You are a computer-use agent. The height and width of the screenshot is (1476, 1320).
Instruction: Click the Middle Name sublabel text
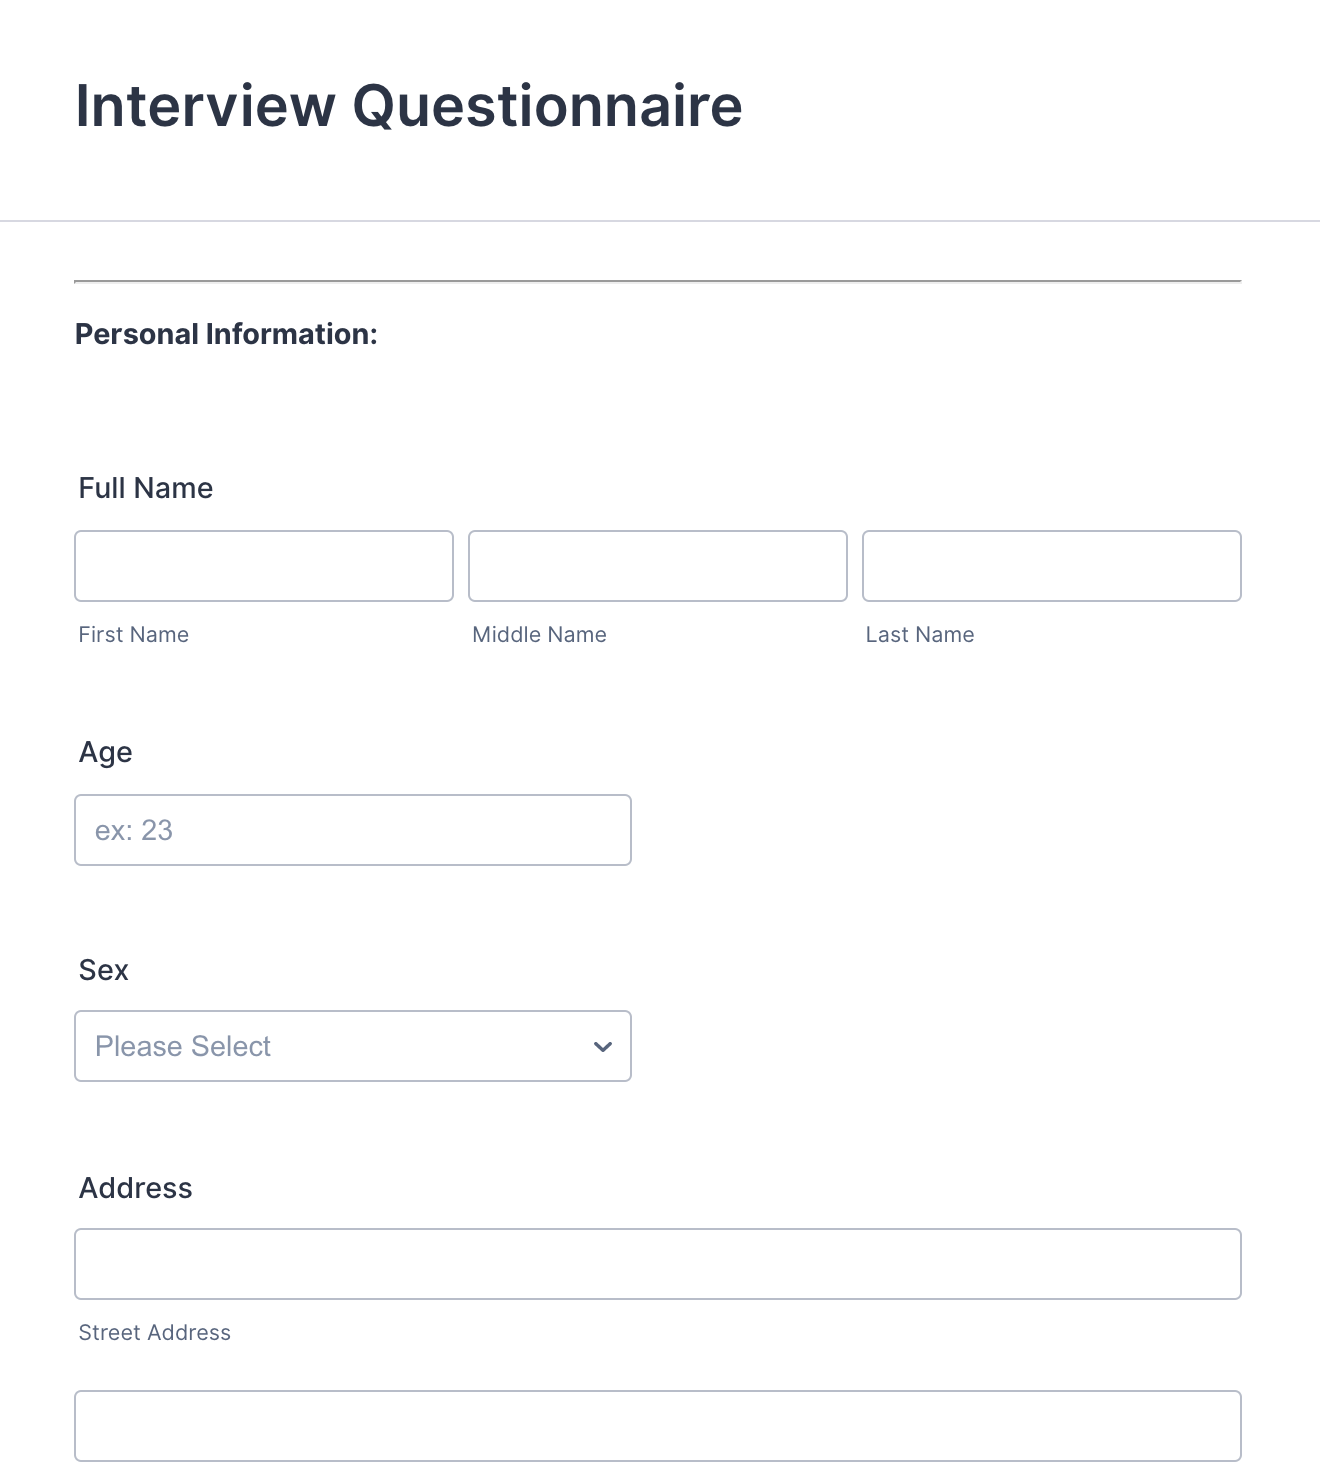(539, 635)
